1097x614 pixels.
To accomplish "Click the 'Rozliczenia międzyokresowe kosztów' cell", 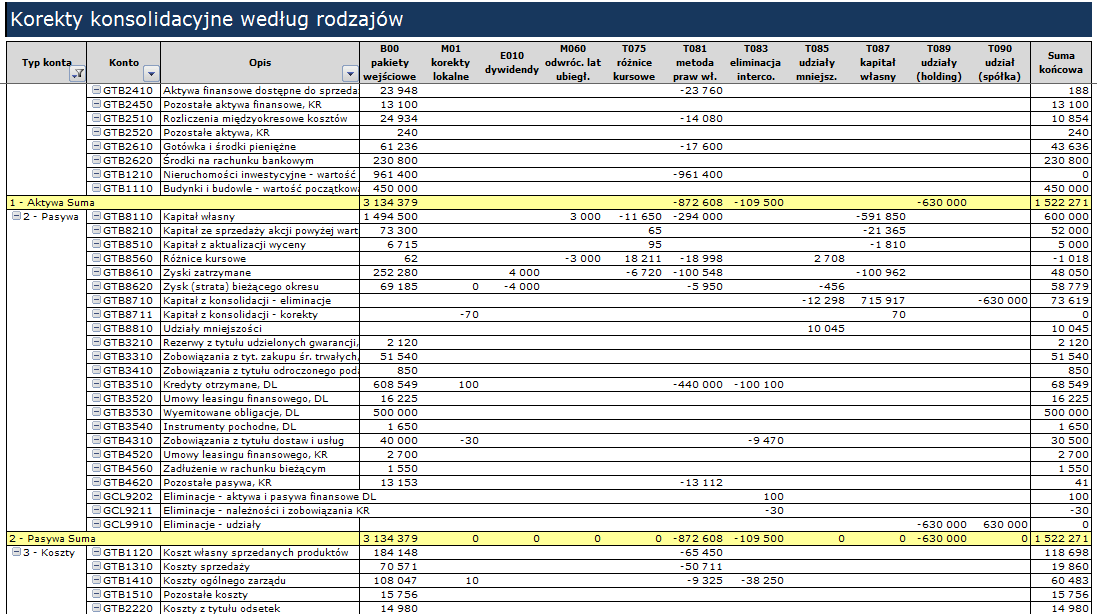I will (260, 118).
